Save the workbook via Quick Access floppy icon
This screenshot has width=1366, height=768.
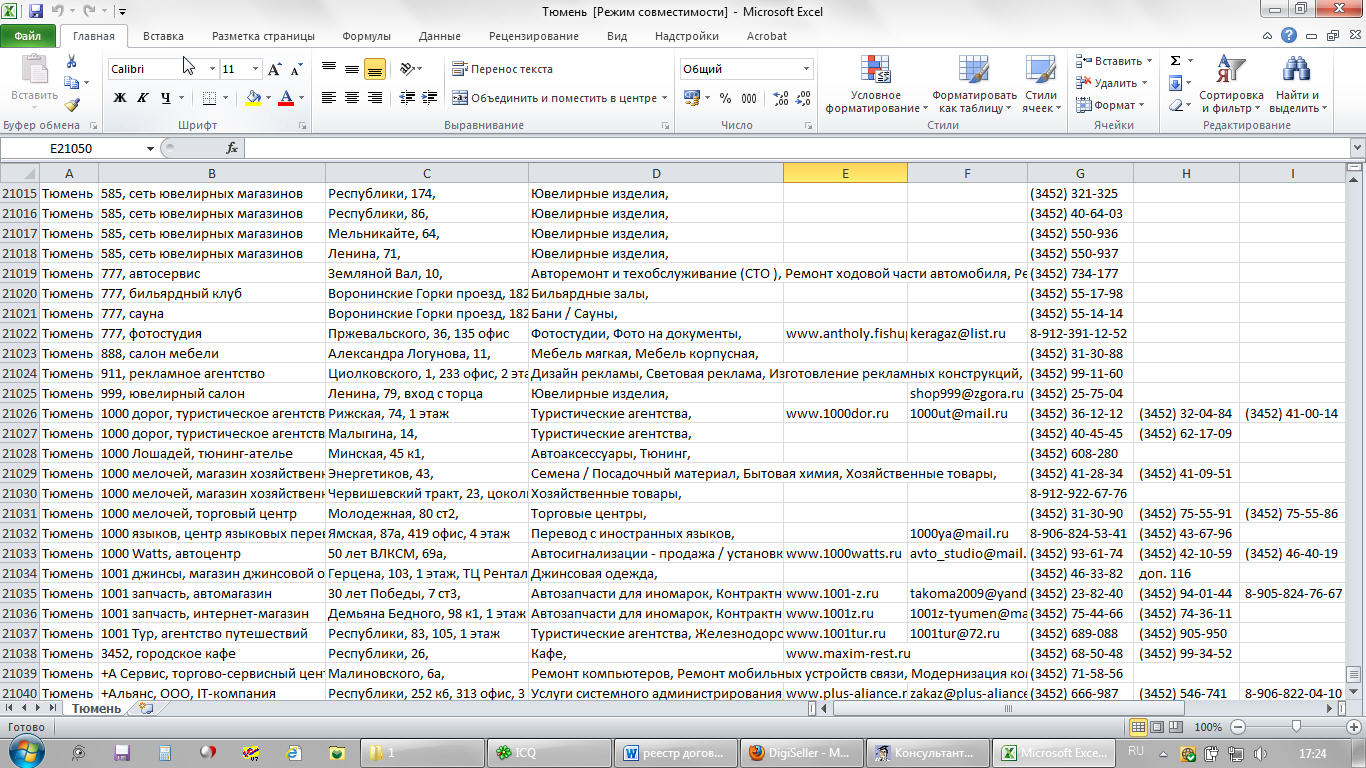37,12
